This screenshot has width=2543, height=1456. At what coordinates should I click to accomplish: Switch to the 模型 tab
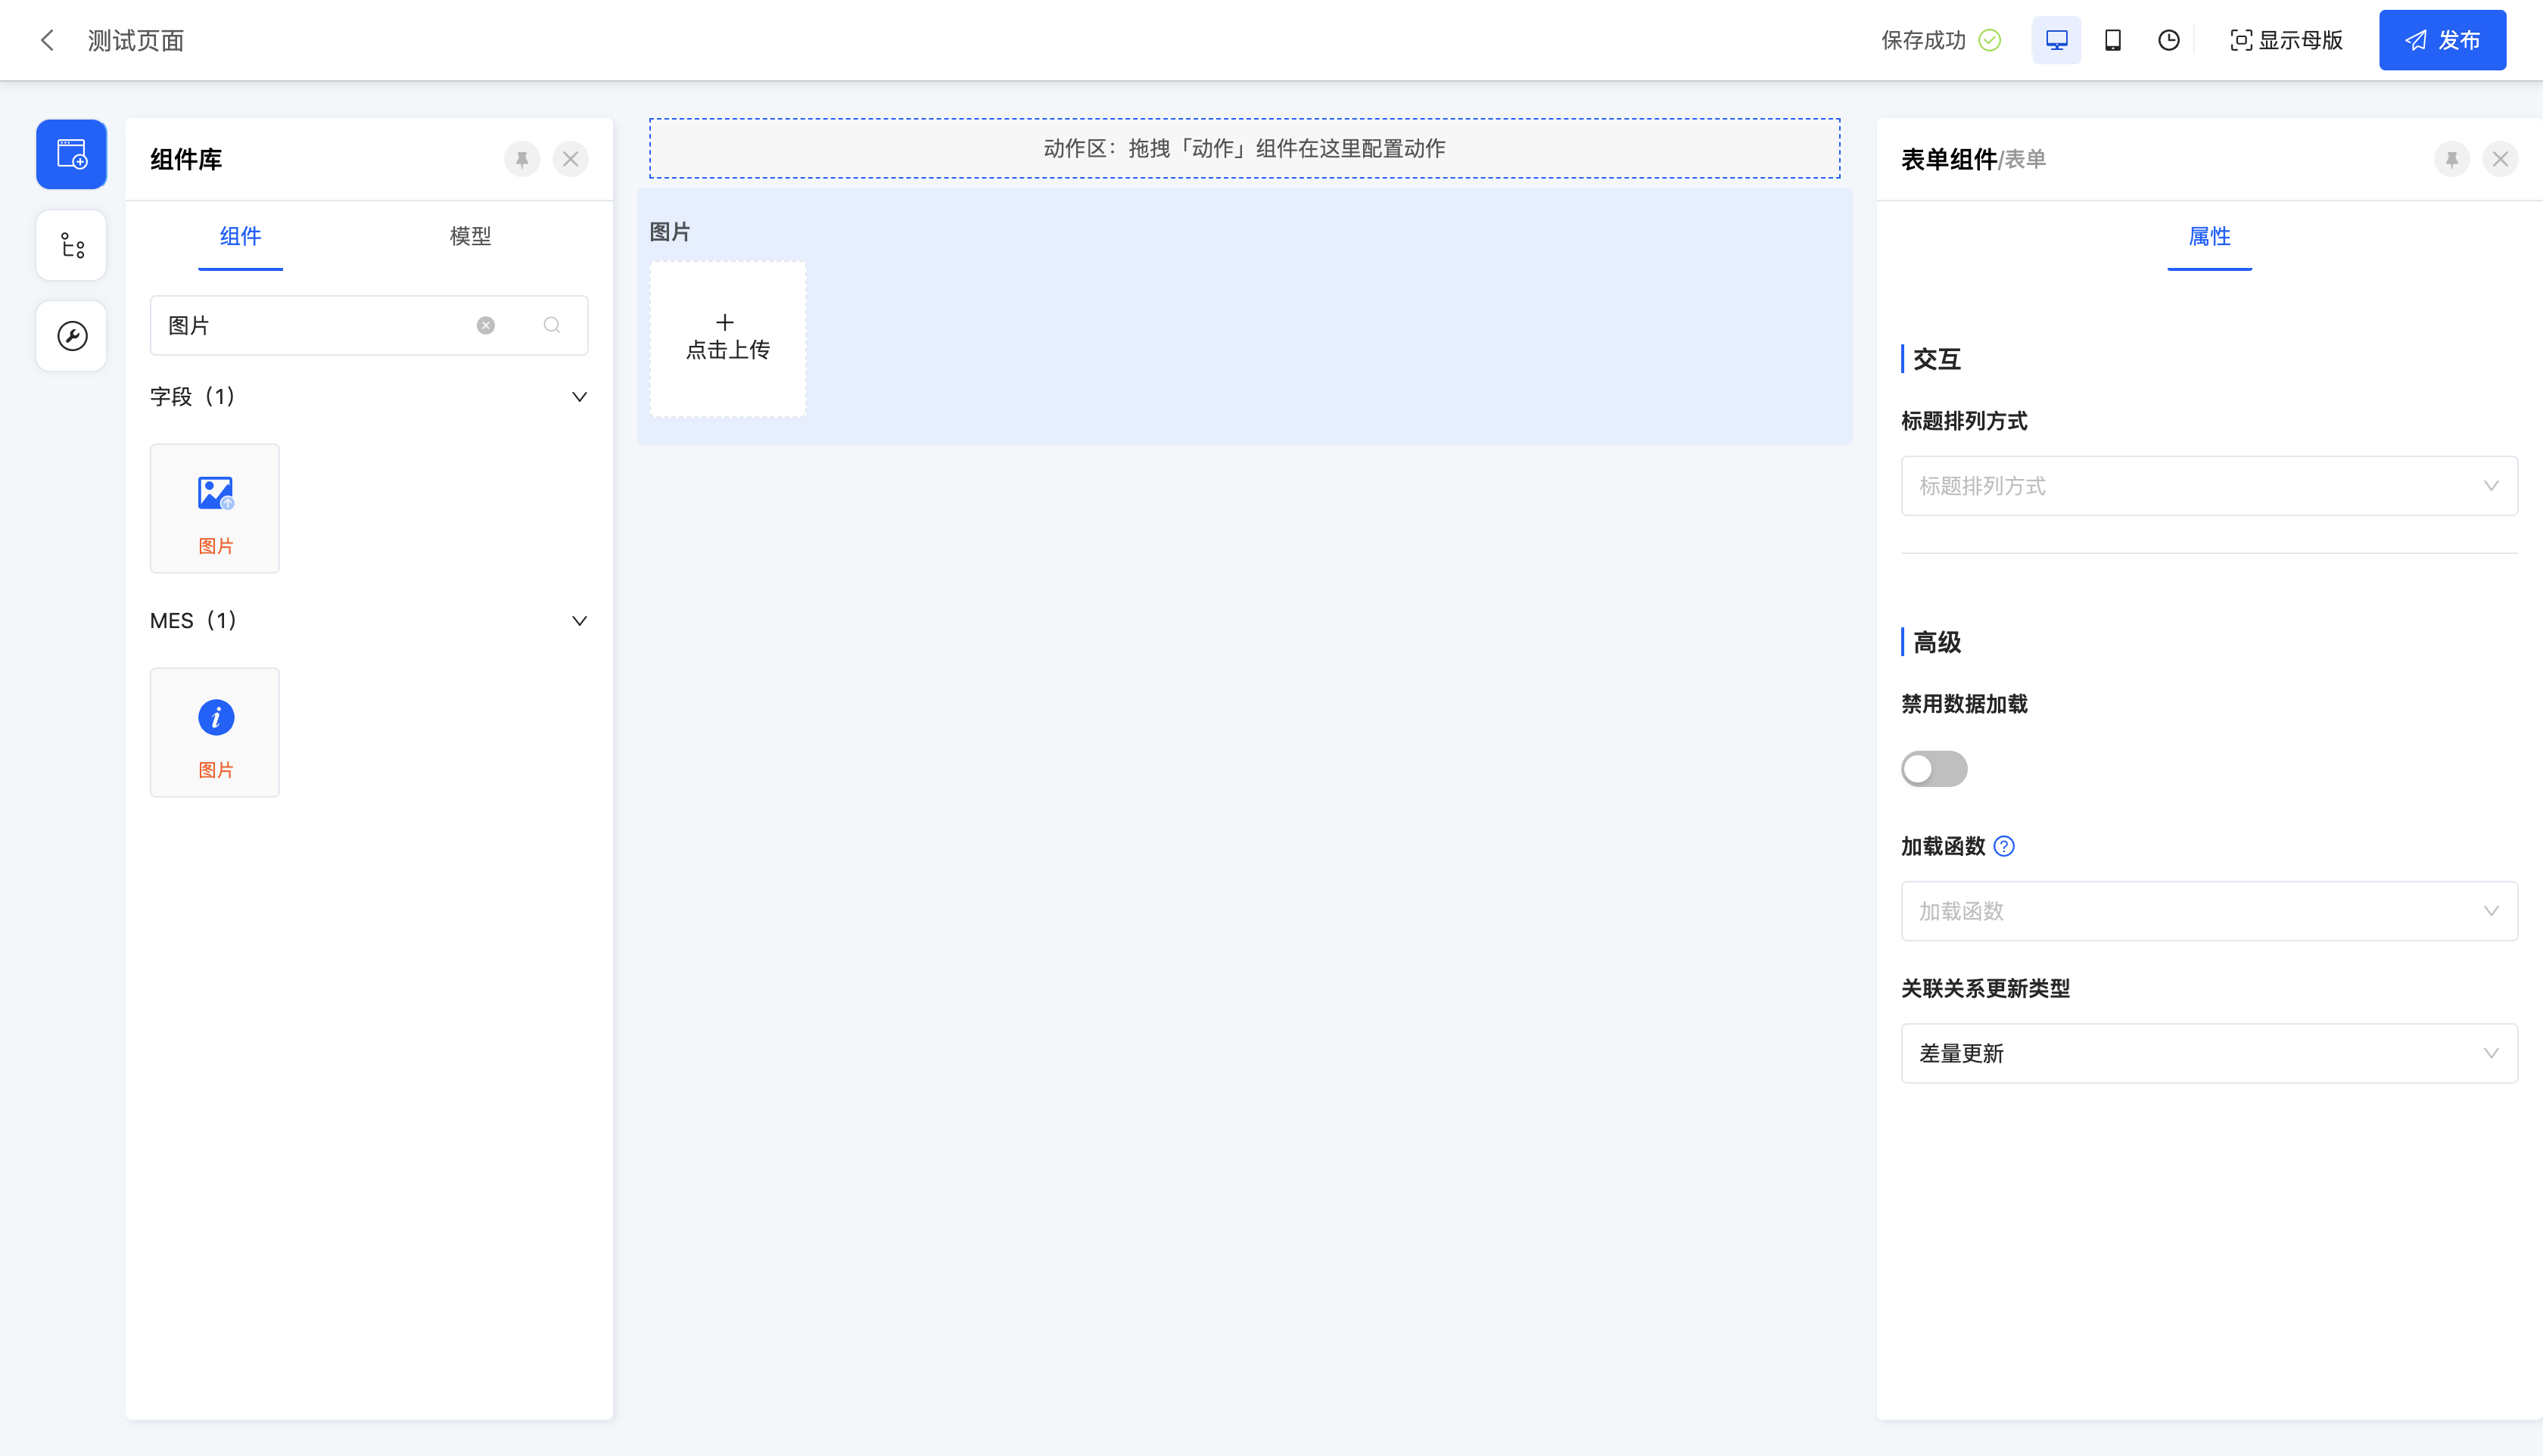click(470, 236)
